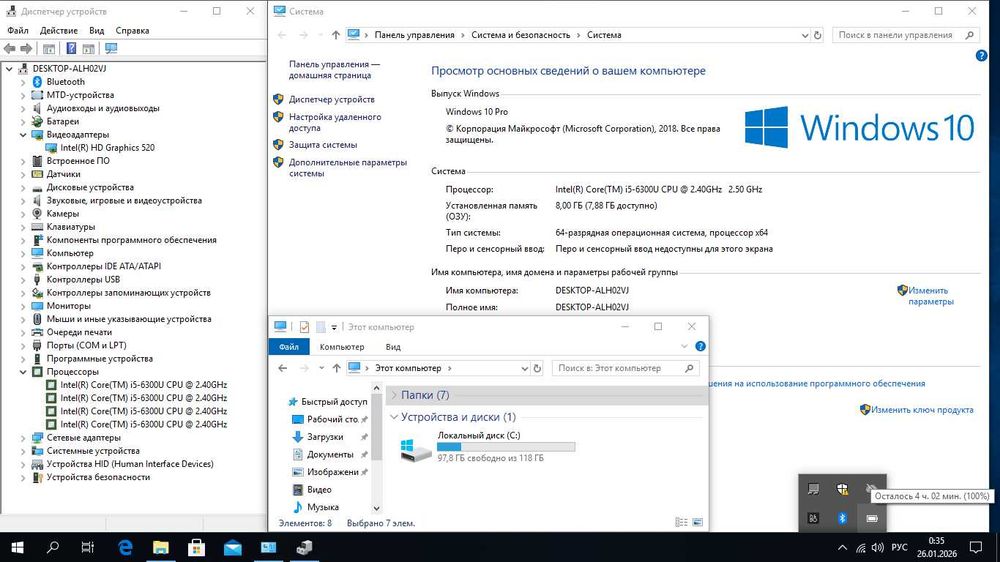This screenshot has height=562, width=1000.
Task: Click the Изменить параметры link
Action: point(930,296)
